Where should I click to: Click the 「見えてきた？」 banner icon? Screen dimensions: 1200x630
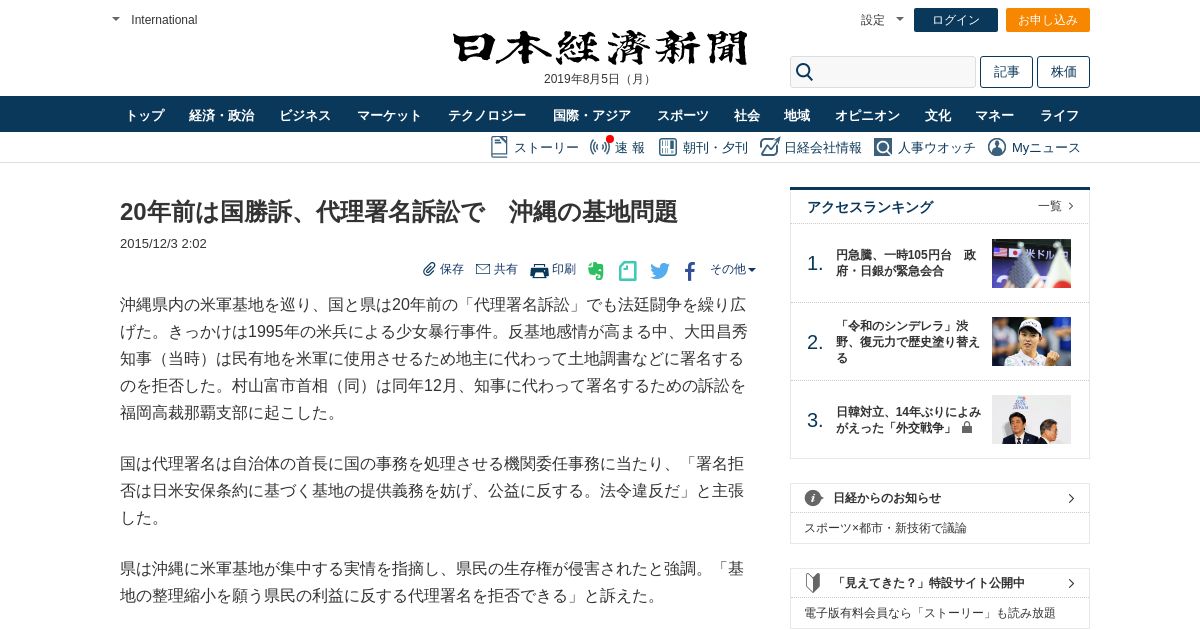[x=813, y=583]
